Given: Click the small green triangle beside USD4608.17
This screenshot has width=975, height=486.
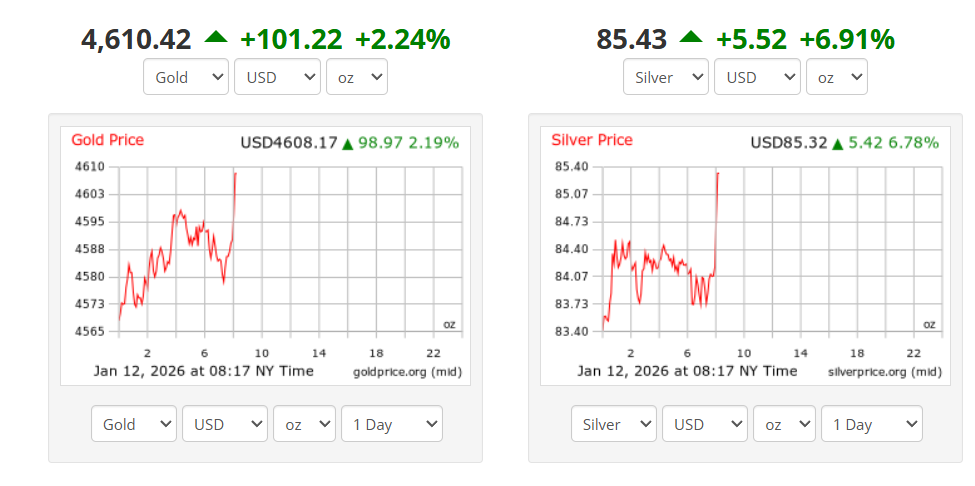Looking at the screenshot, I should [x=348, y=144].
